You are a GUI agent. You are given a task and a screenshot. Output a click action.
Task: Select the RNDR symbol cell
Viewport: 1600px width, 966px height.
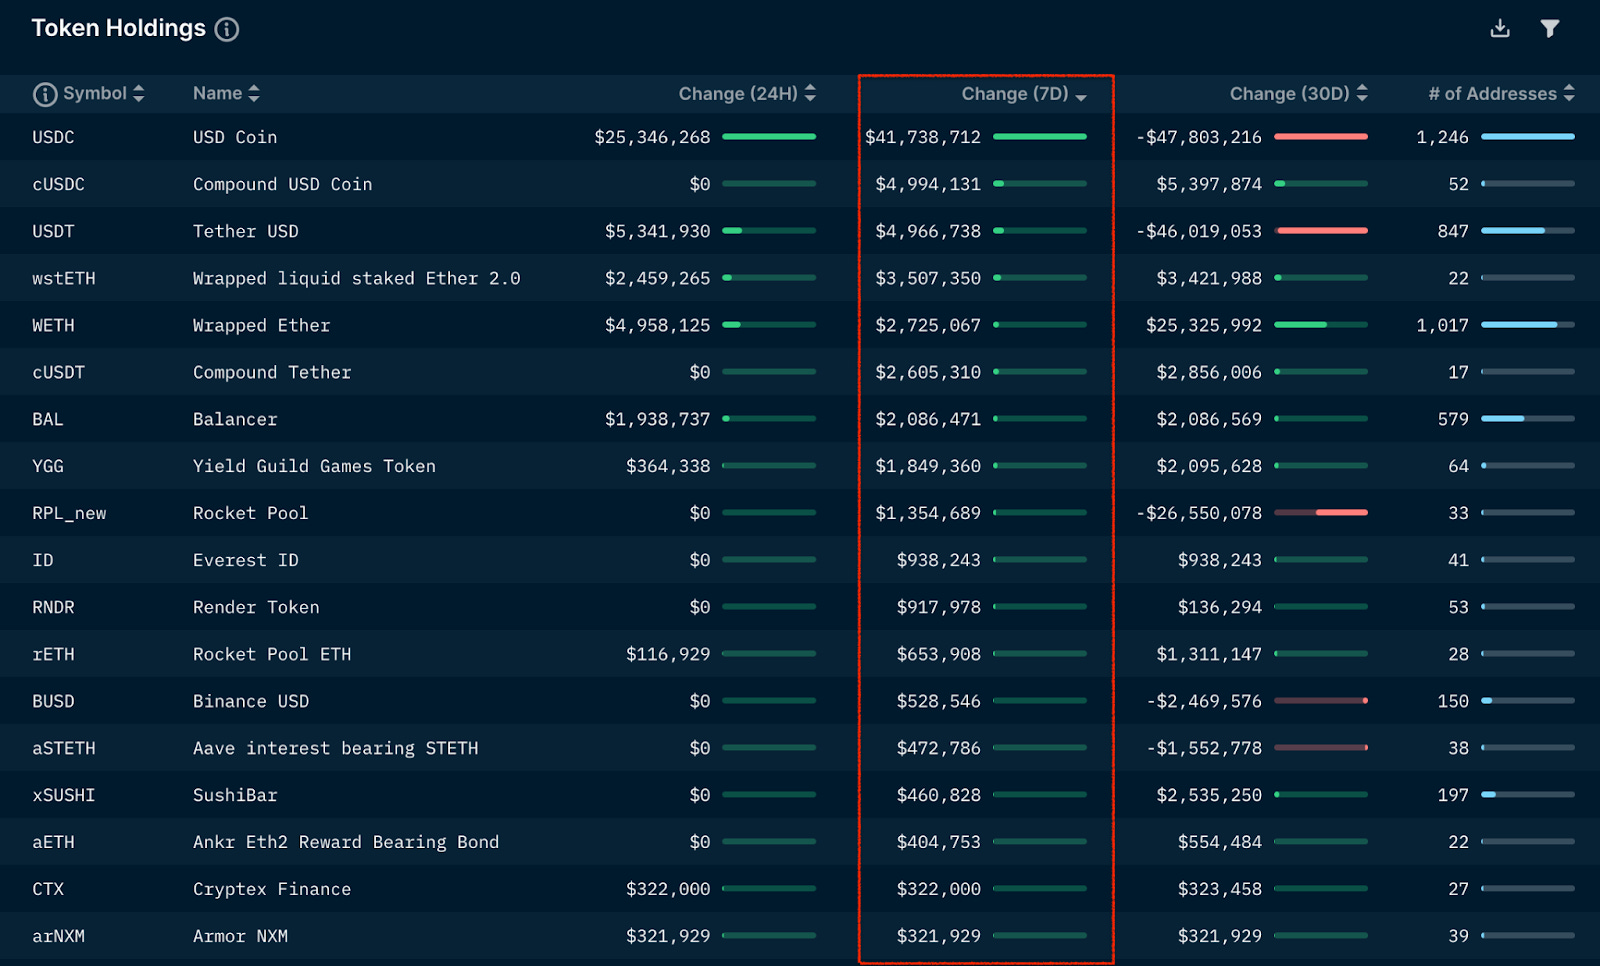[53, 607]
